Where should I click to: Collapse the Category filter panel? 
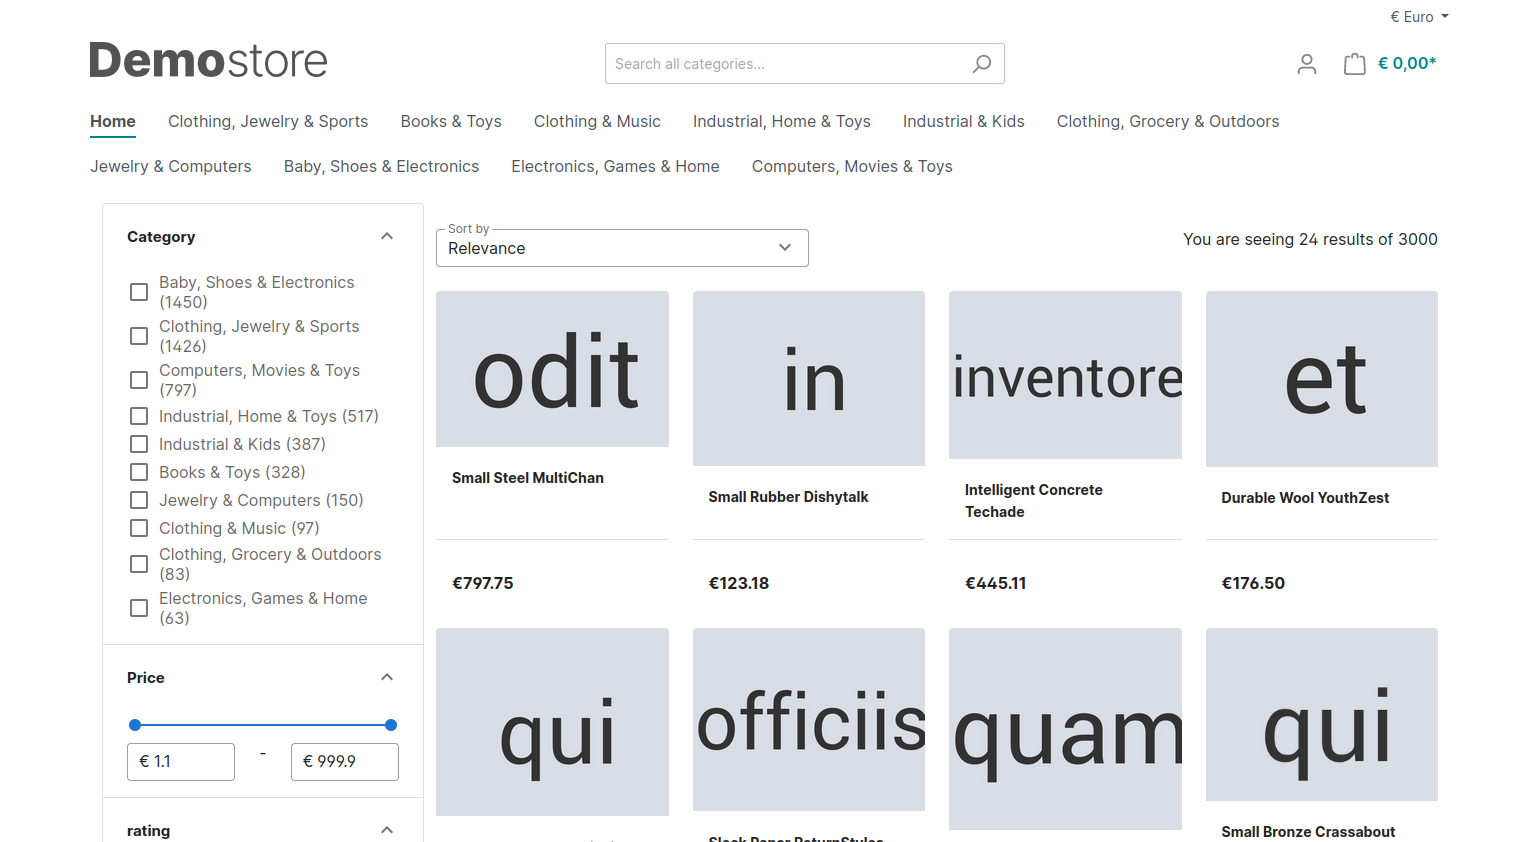(x=387, y=237)
